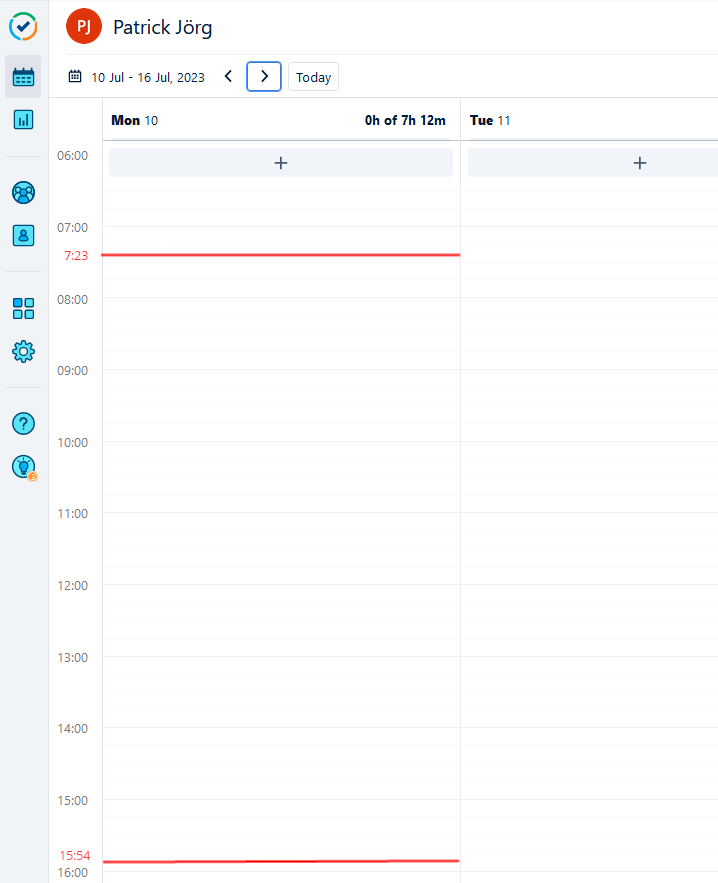Click the 7:23 red time marker line
The width and height of the screenshot is (718, 883).
click(280, 255)
